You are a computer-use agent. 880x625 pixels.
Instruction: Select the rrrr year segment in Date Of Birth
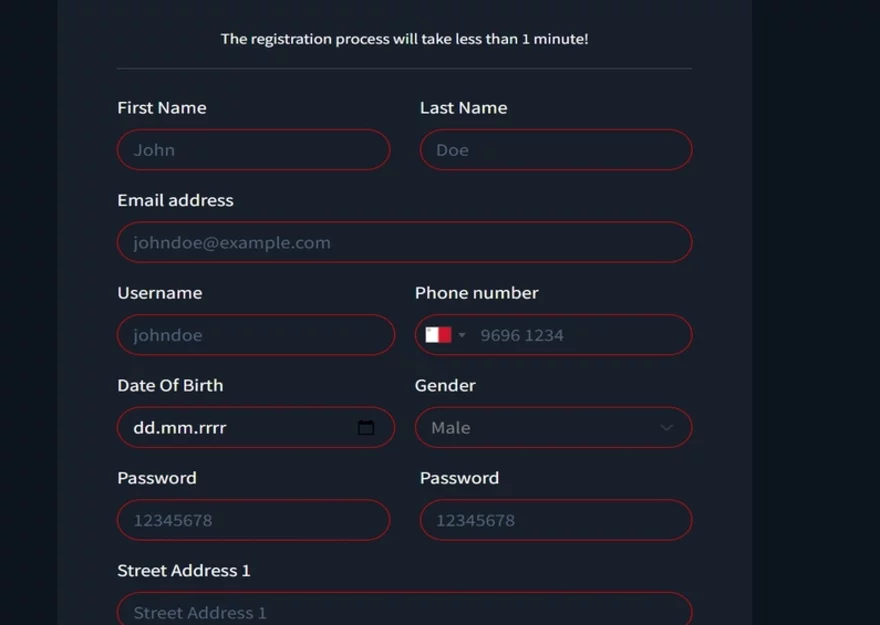click(211, 428)
